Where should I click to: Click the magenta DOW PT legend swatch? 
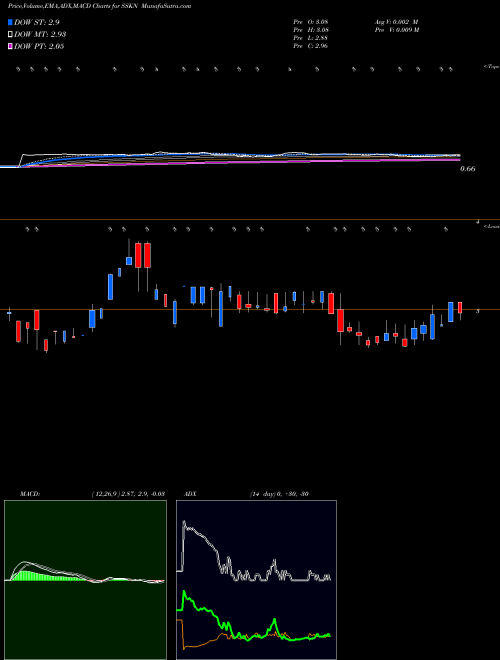coord(10,46)
